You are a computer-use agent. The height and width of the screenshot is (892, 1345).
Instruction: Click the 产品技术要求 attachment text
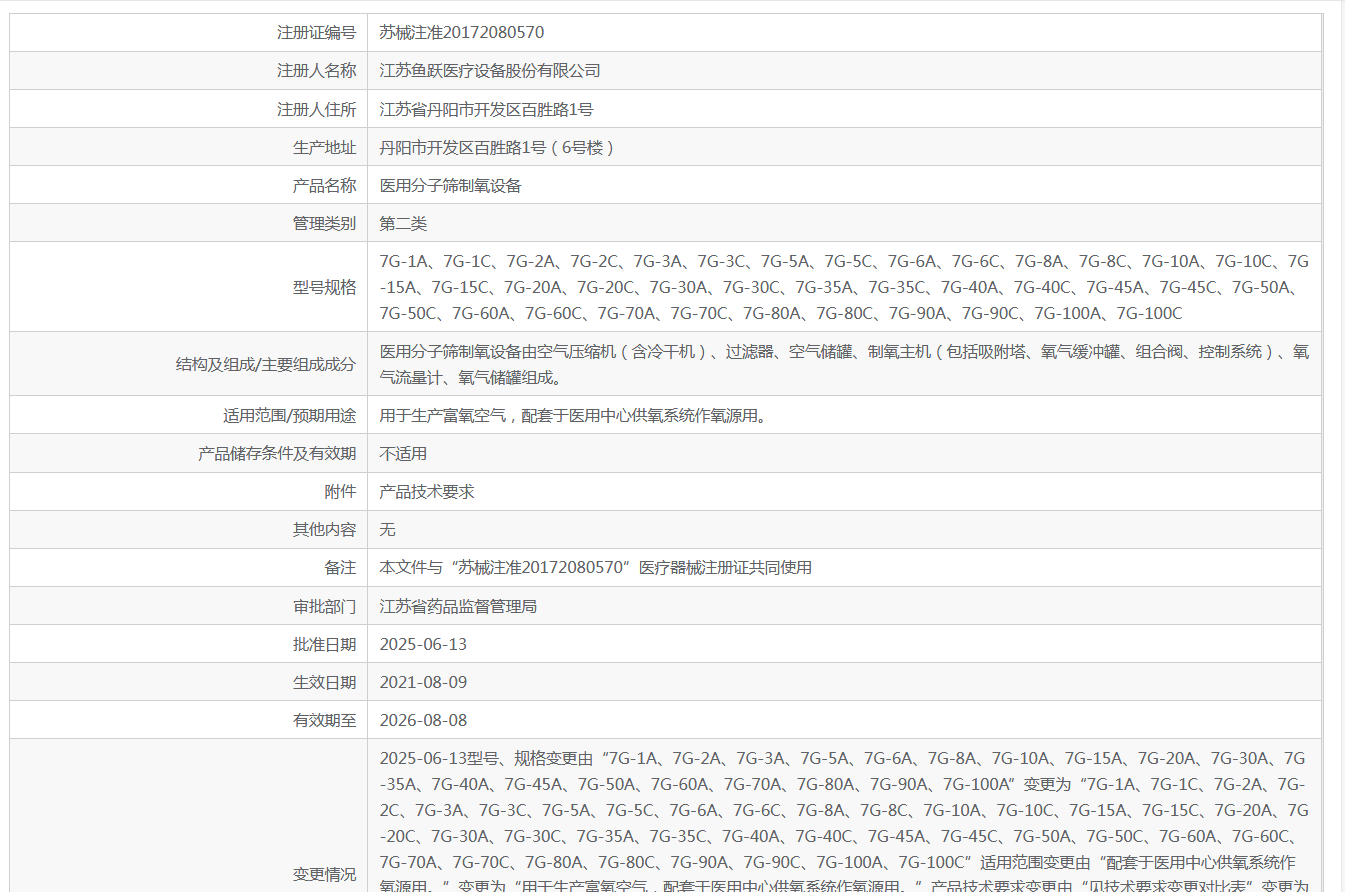[427, 491]
